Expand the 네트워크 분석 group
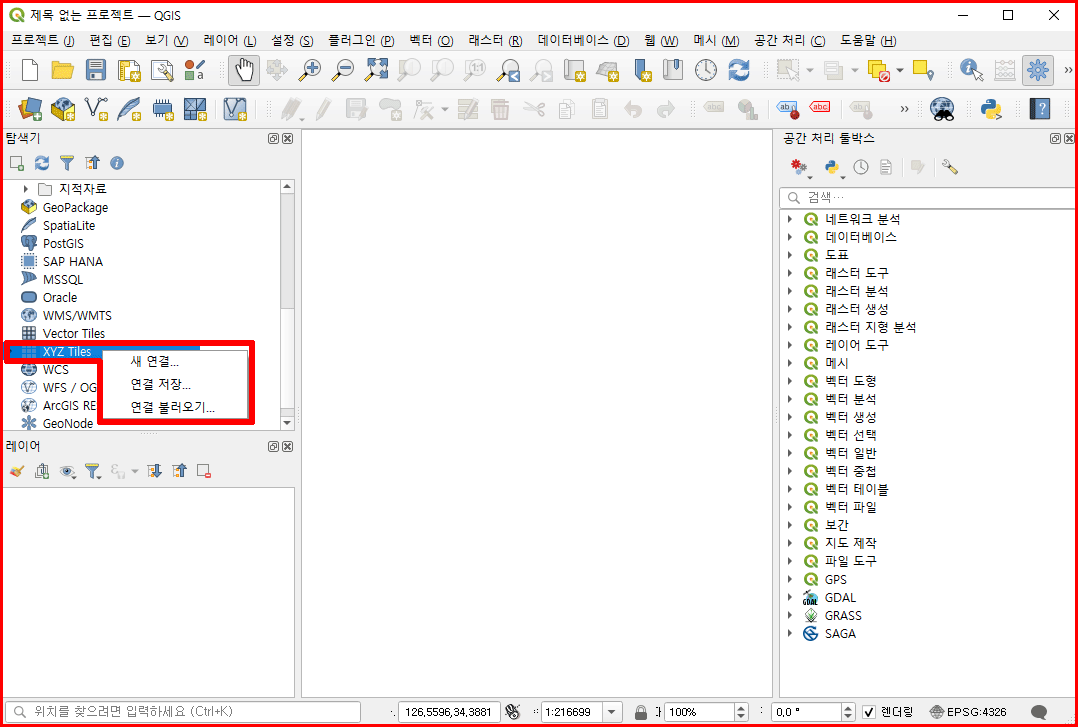This screenshot has height=727, width=1078. (790, 219)
